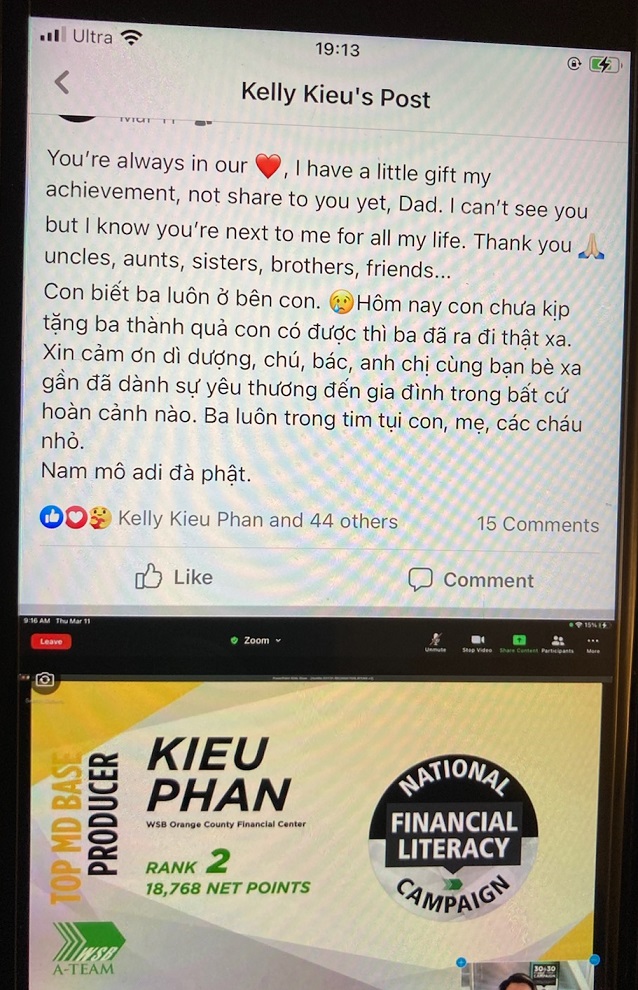This screenshot has height=990, width=638.
Task: Open the Kelly Kieu Phan reactions list
Action: pyautogui.click(x=258, y=520)
